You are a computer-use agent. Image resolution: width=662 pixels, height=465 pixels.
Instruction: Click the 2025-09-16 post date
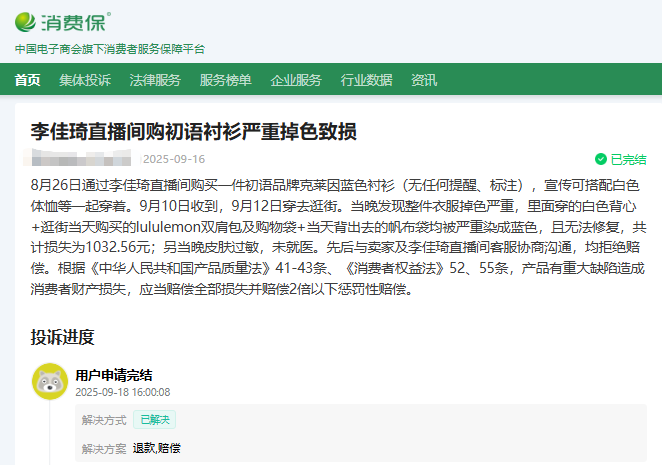tap(174, 159)
